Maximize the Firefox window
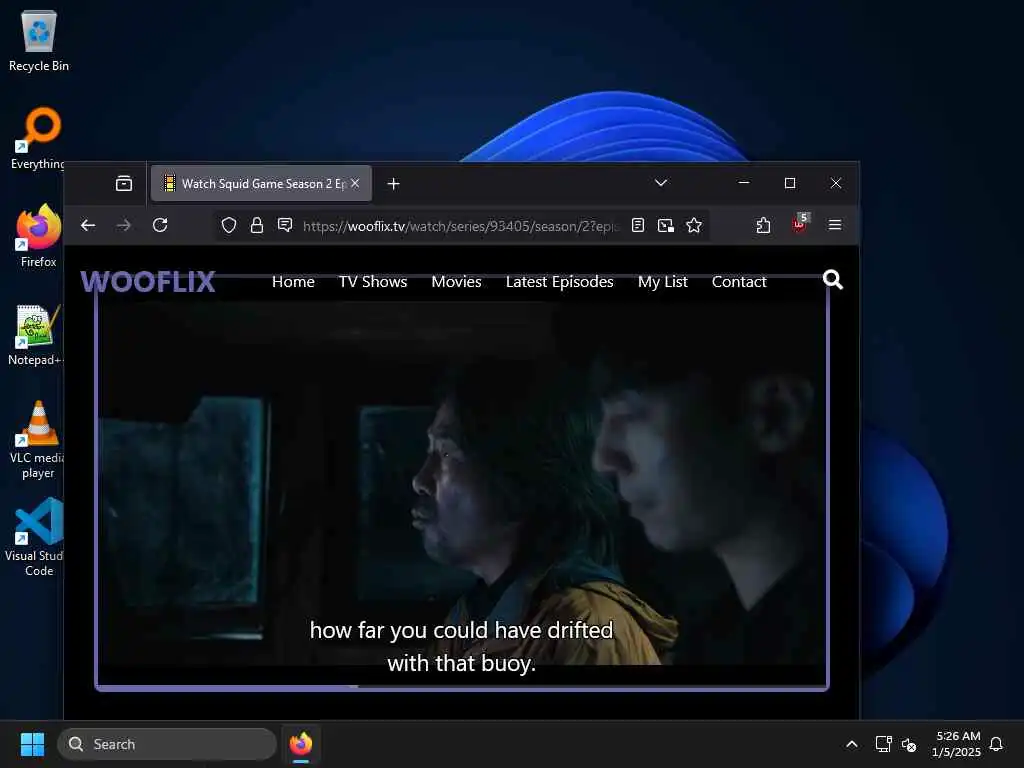This screenshot has width=1024, height=768. click(790, 183)
